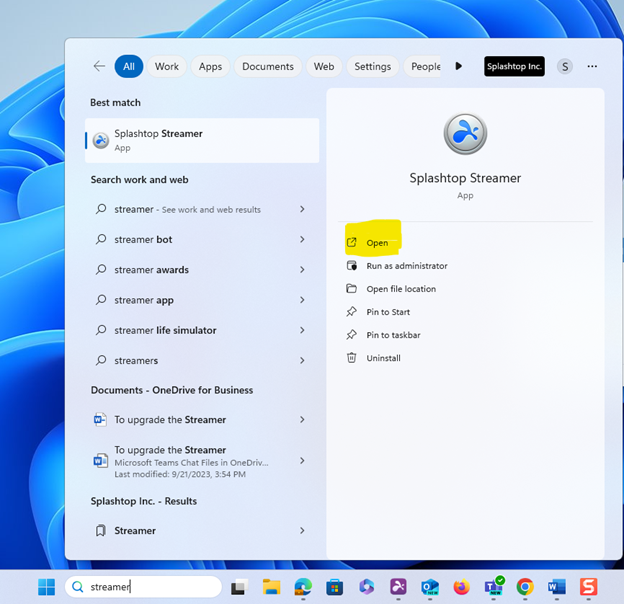The image size is (624, 604).
Task: Launch File Explorer from the taskbar
Action: pos(271,587)
